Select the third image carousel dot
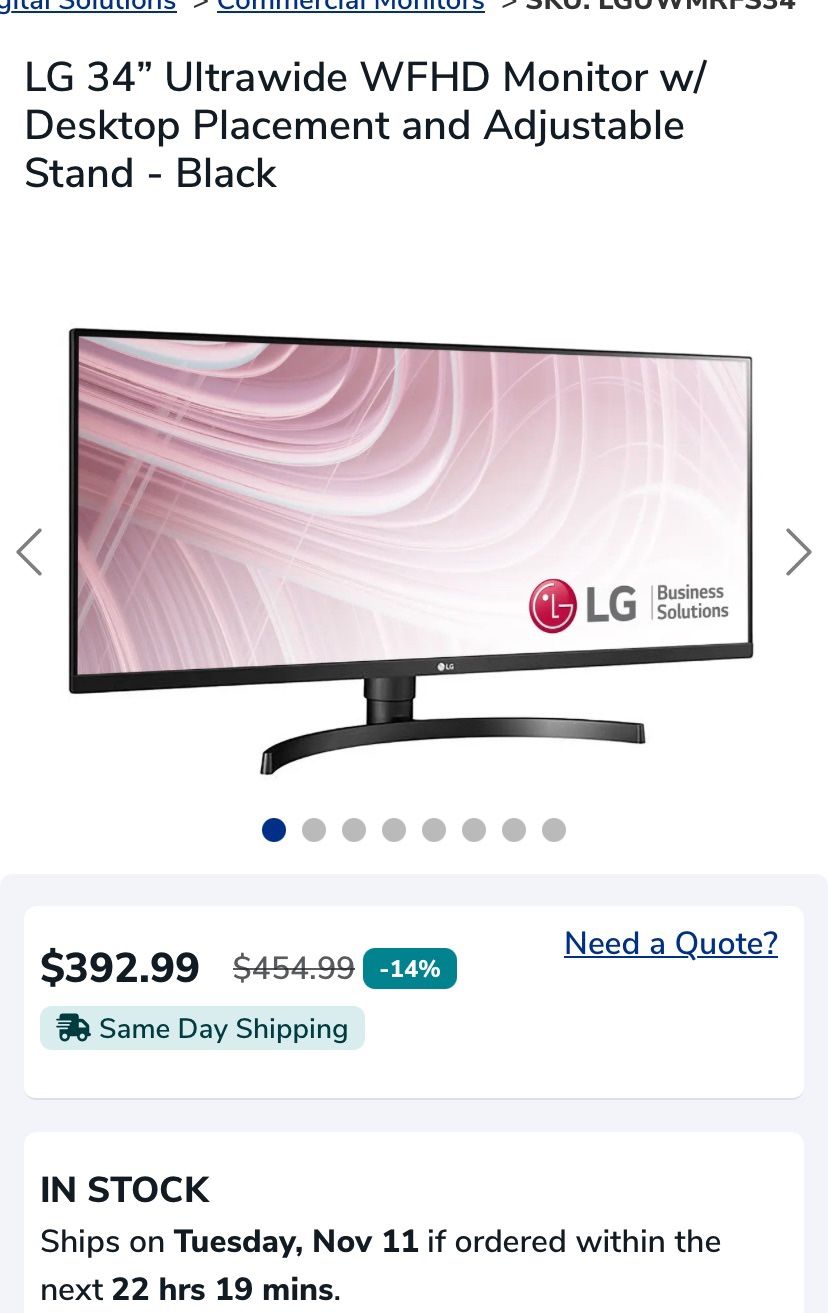This screenshot has height=1313, width=828. coord(354,830)
